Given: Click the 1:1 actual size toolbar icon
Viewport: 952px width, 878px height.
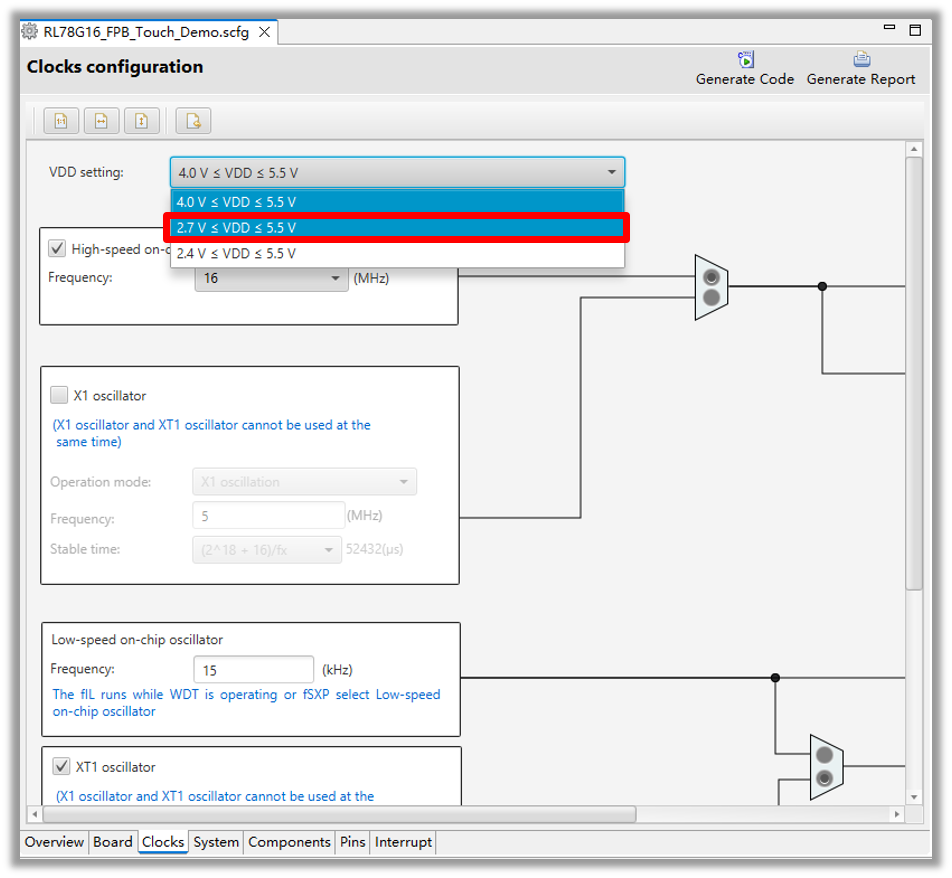Looking at the screenshot, I should [61, 121].
